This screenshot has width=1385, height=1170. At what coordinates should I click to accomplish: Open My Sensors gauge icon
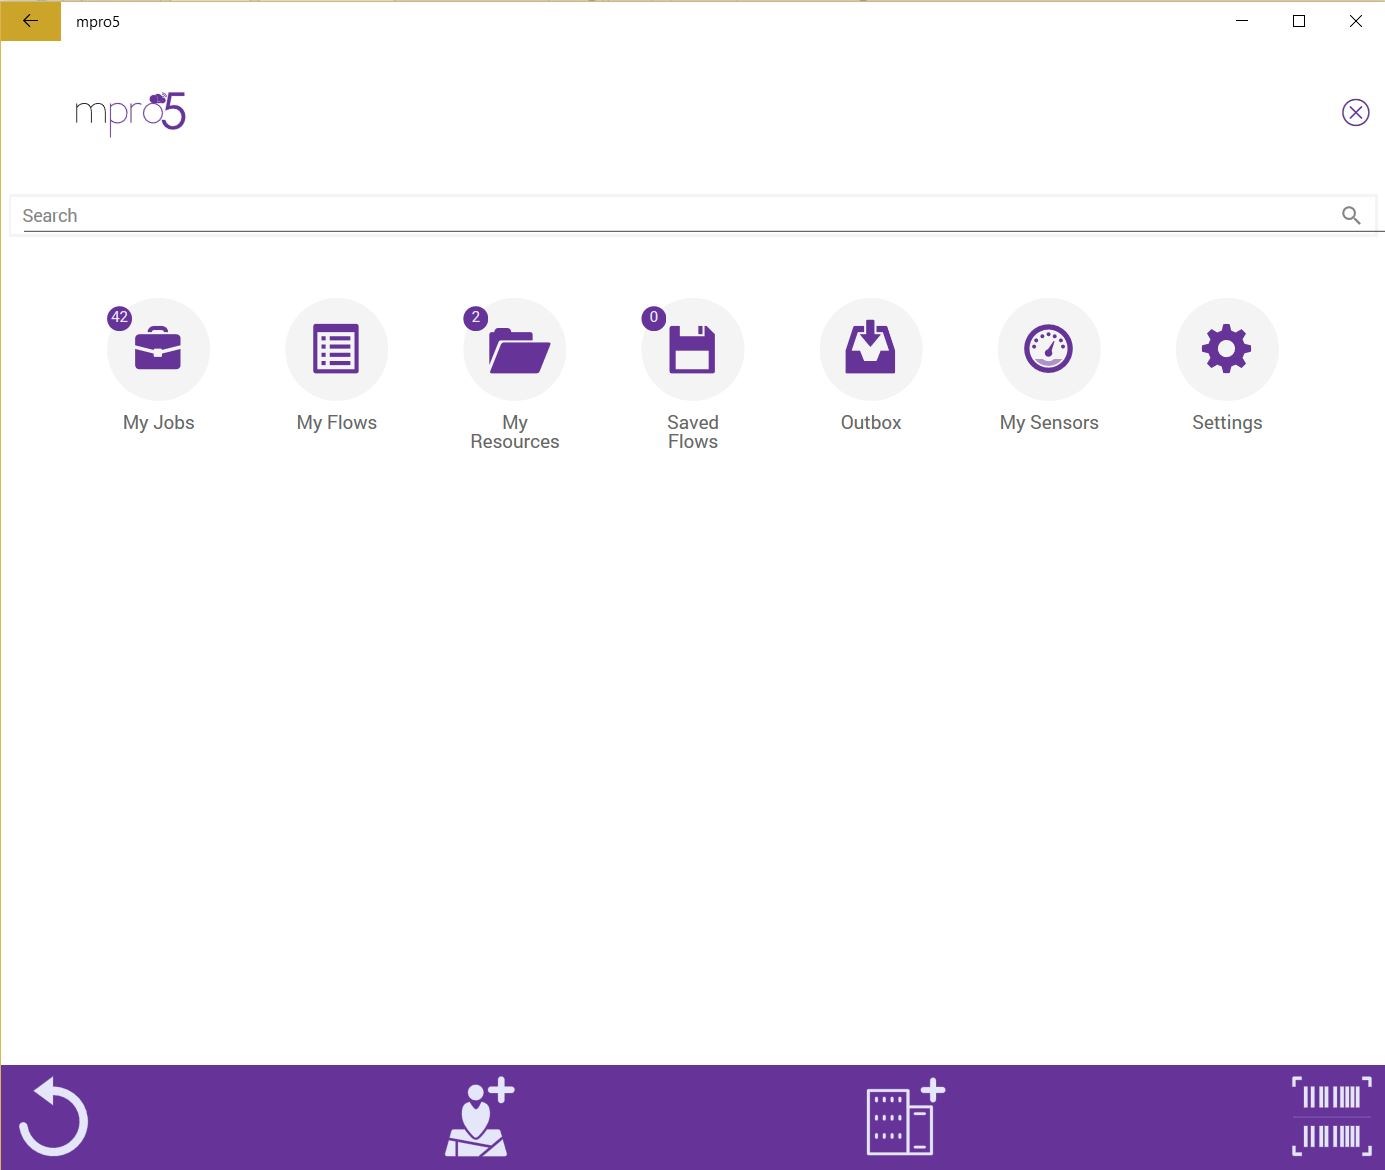pos(1049,349)
